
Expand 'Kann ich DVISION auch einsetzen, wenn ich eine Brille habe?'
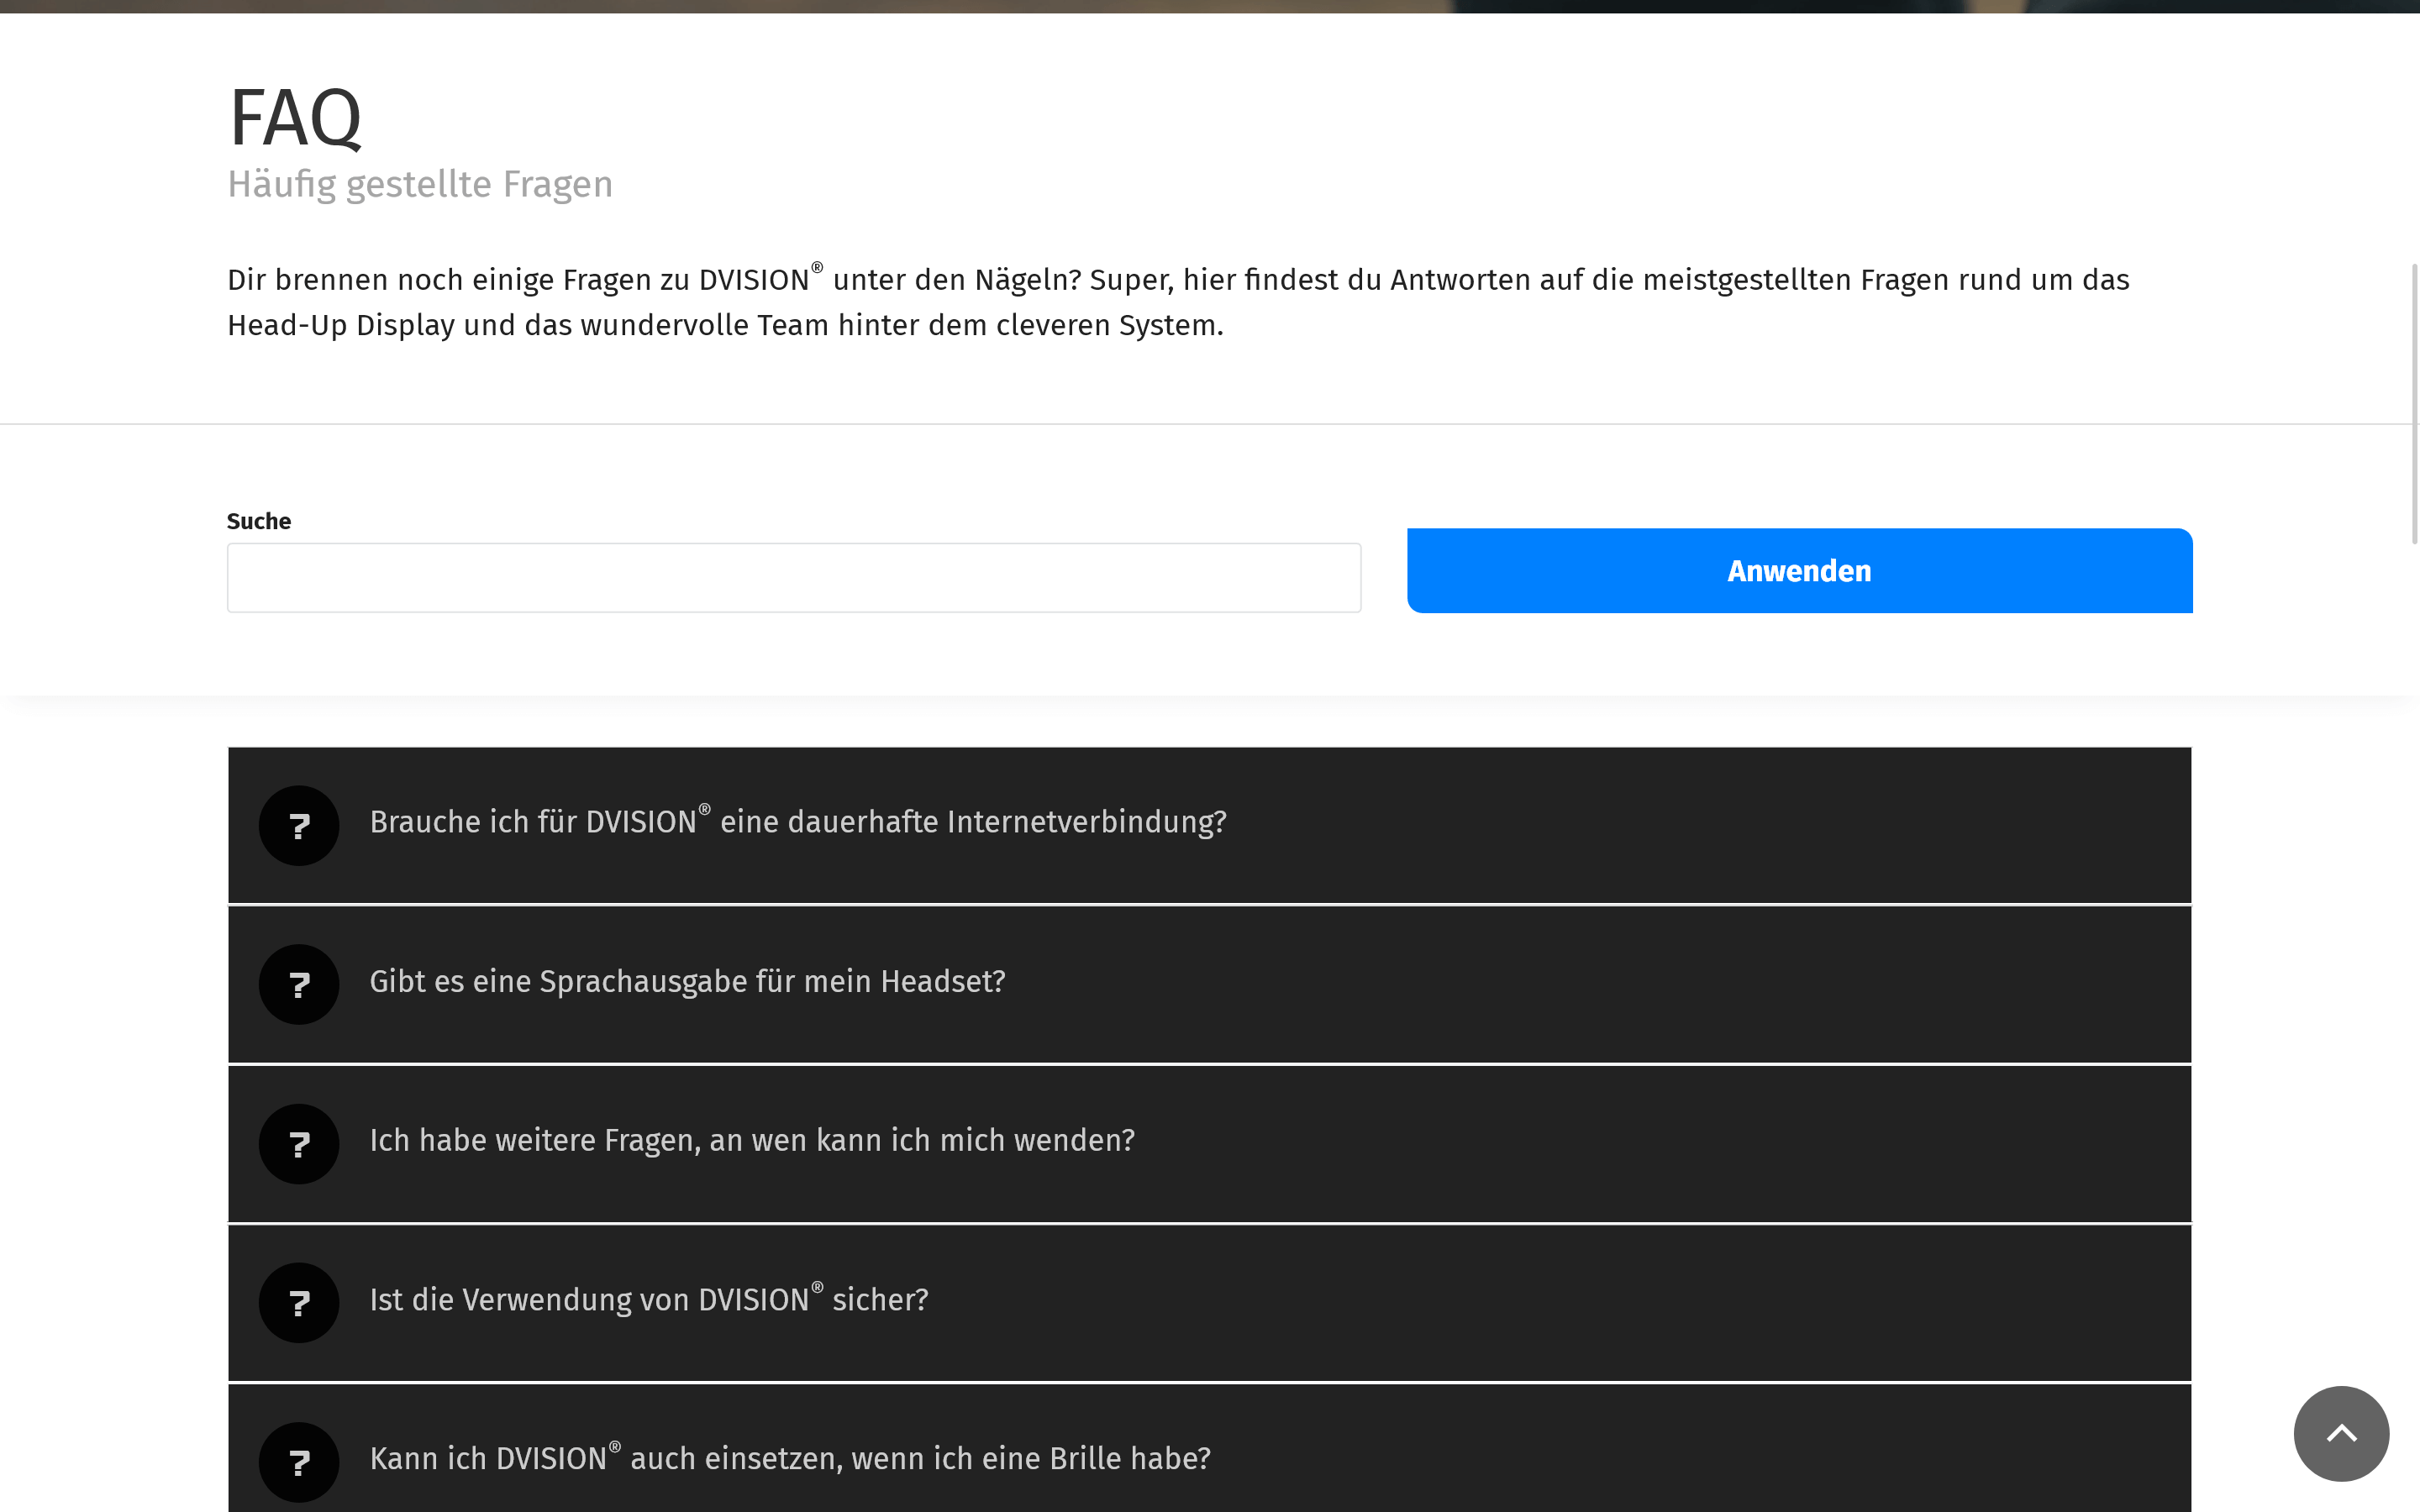tap(1209, 1449)
